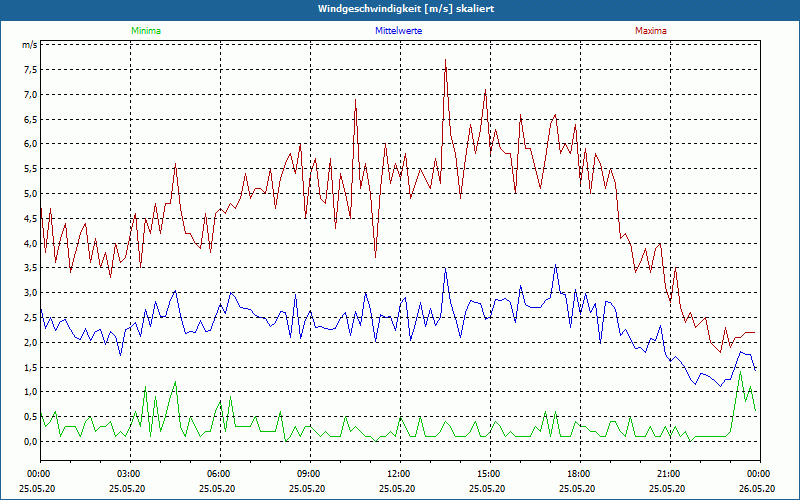
Task: Click the 4,0 y-axis label
Action: pyautogui.click(x=31, y=243)
